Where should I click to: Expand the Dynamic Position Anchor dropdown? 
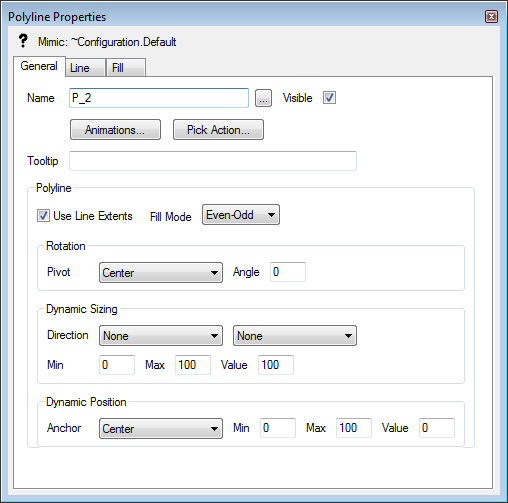point(161,428)
